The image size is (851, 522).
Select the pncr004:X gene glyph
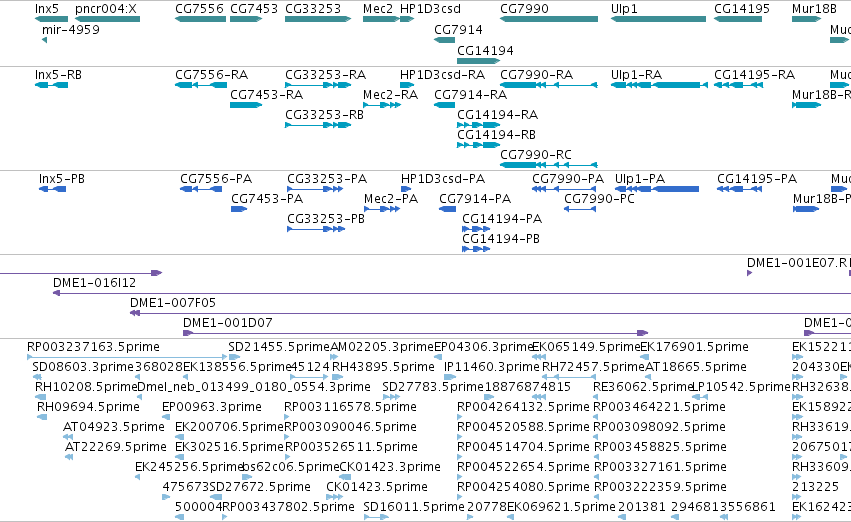click(107, 19)
